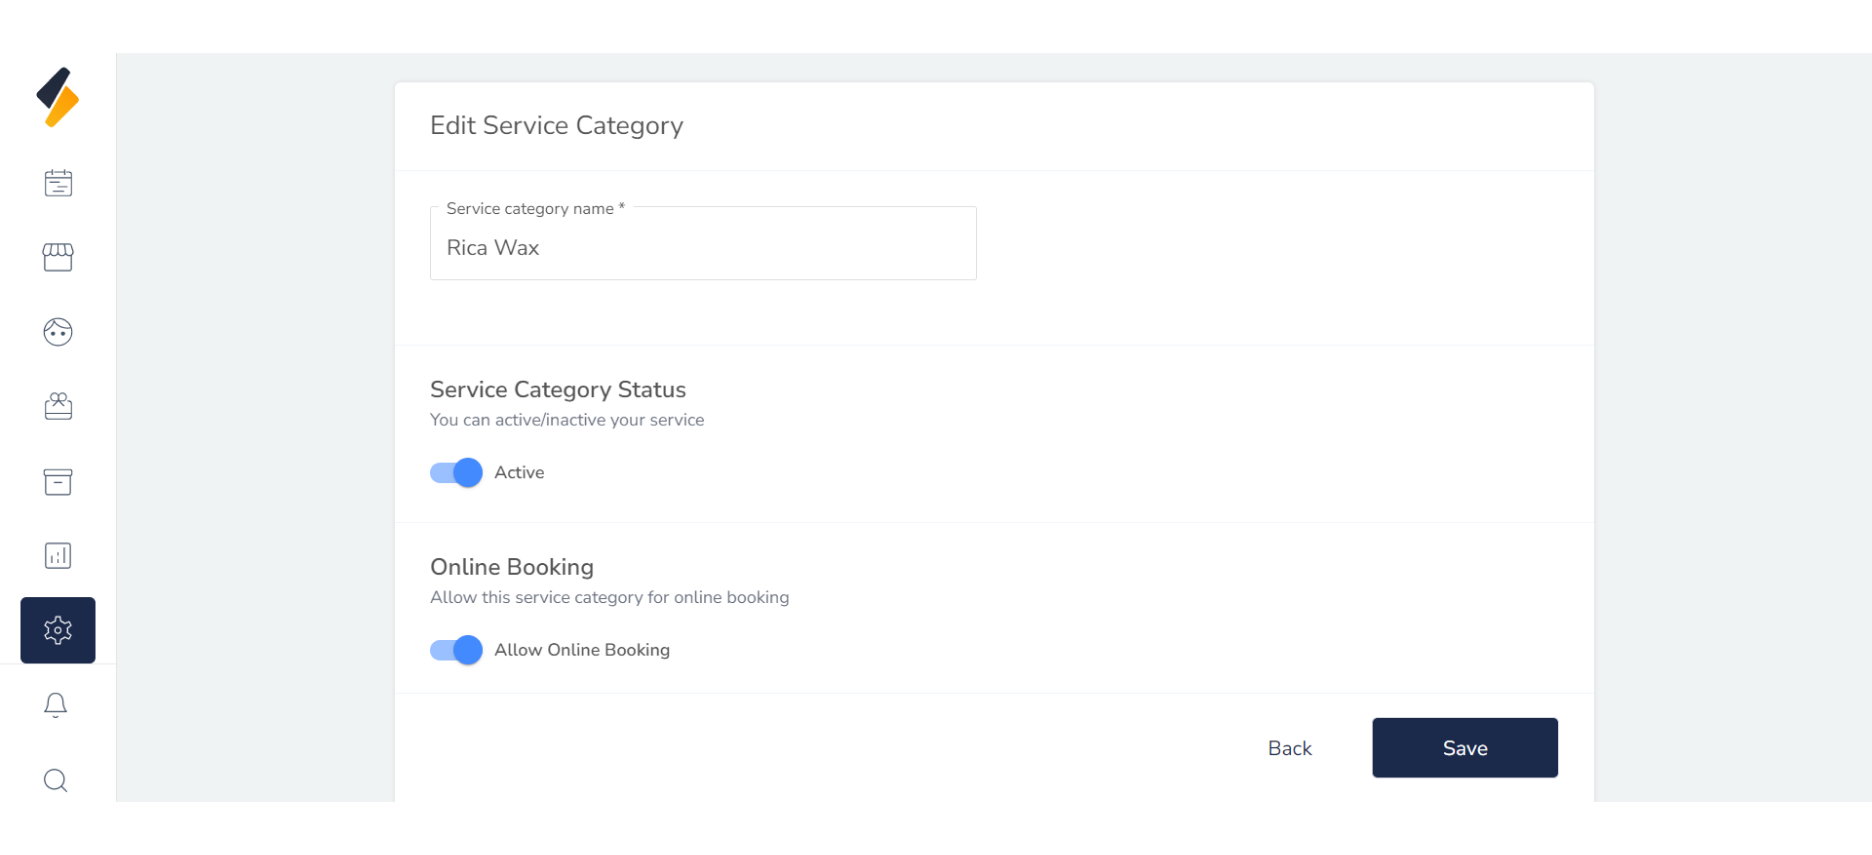Disable the Allow Online Booking switch

(x=456, y=650)
